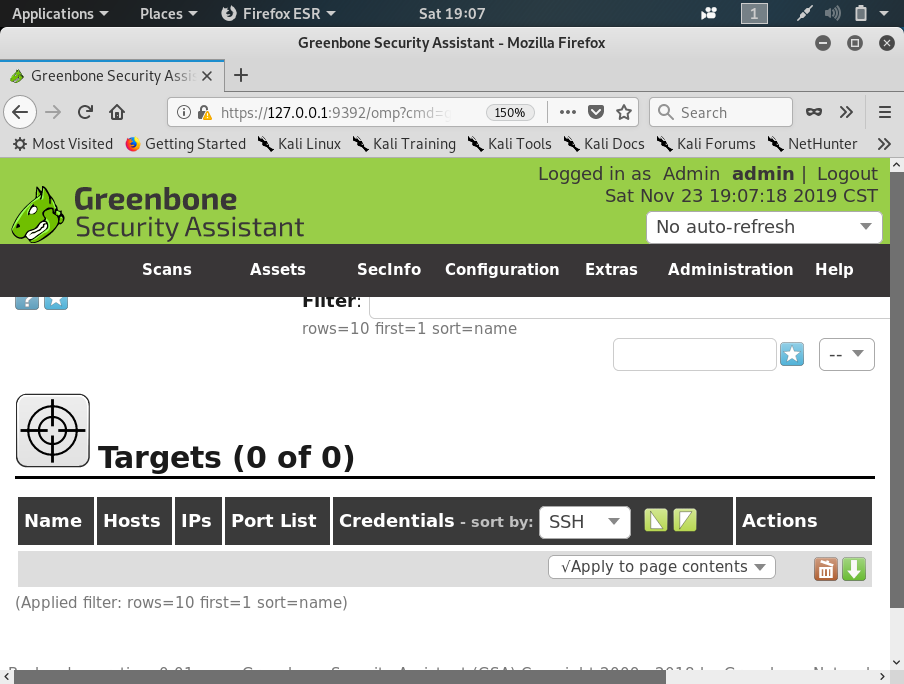Click the address bar URL
The image size is (904, 684).
tap(334, 112)
